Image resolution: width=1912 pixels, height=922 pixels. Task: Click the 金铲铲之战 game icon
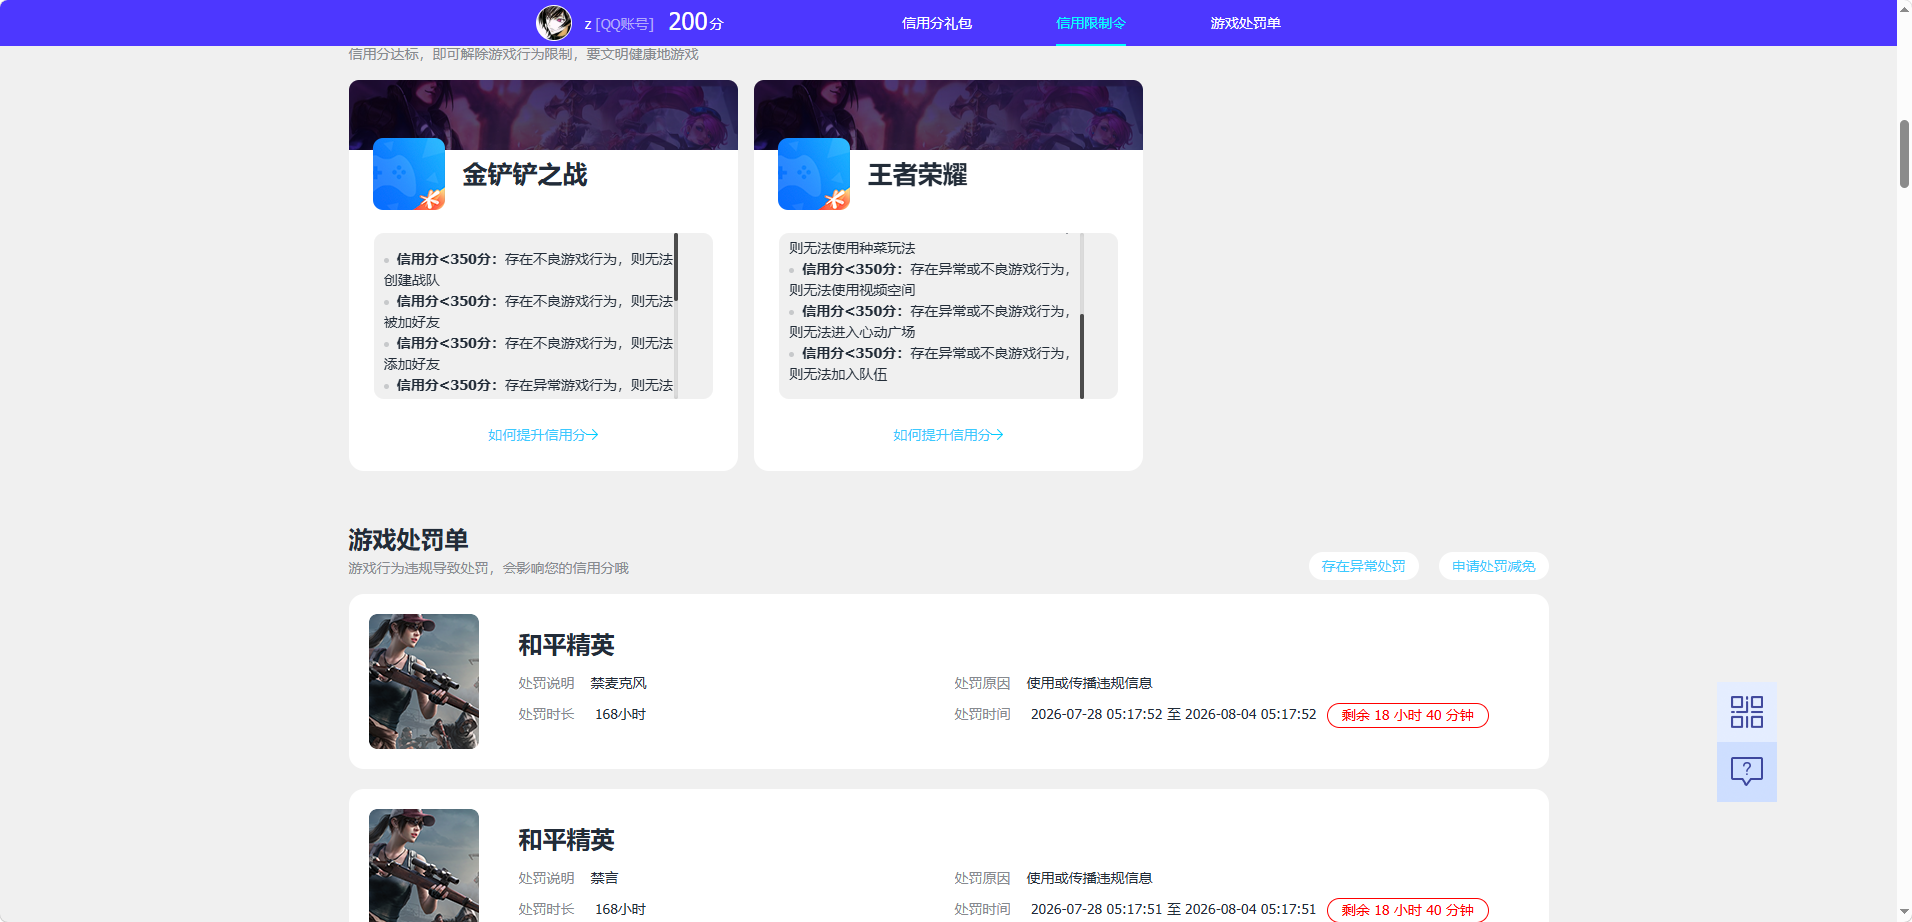tap(409, 174)
